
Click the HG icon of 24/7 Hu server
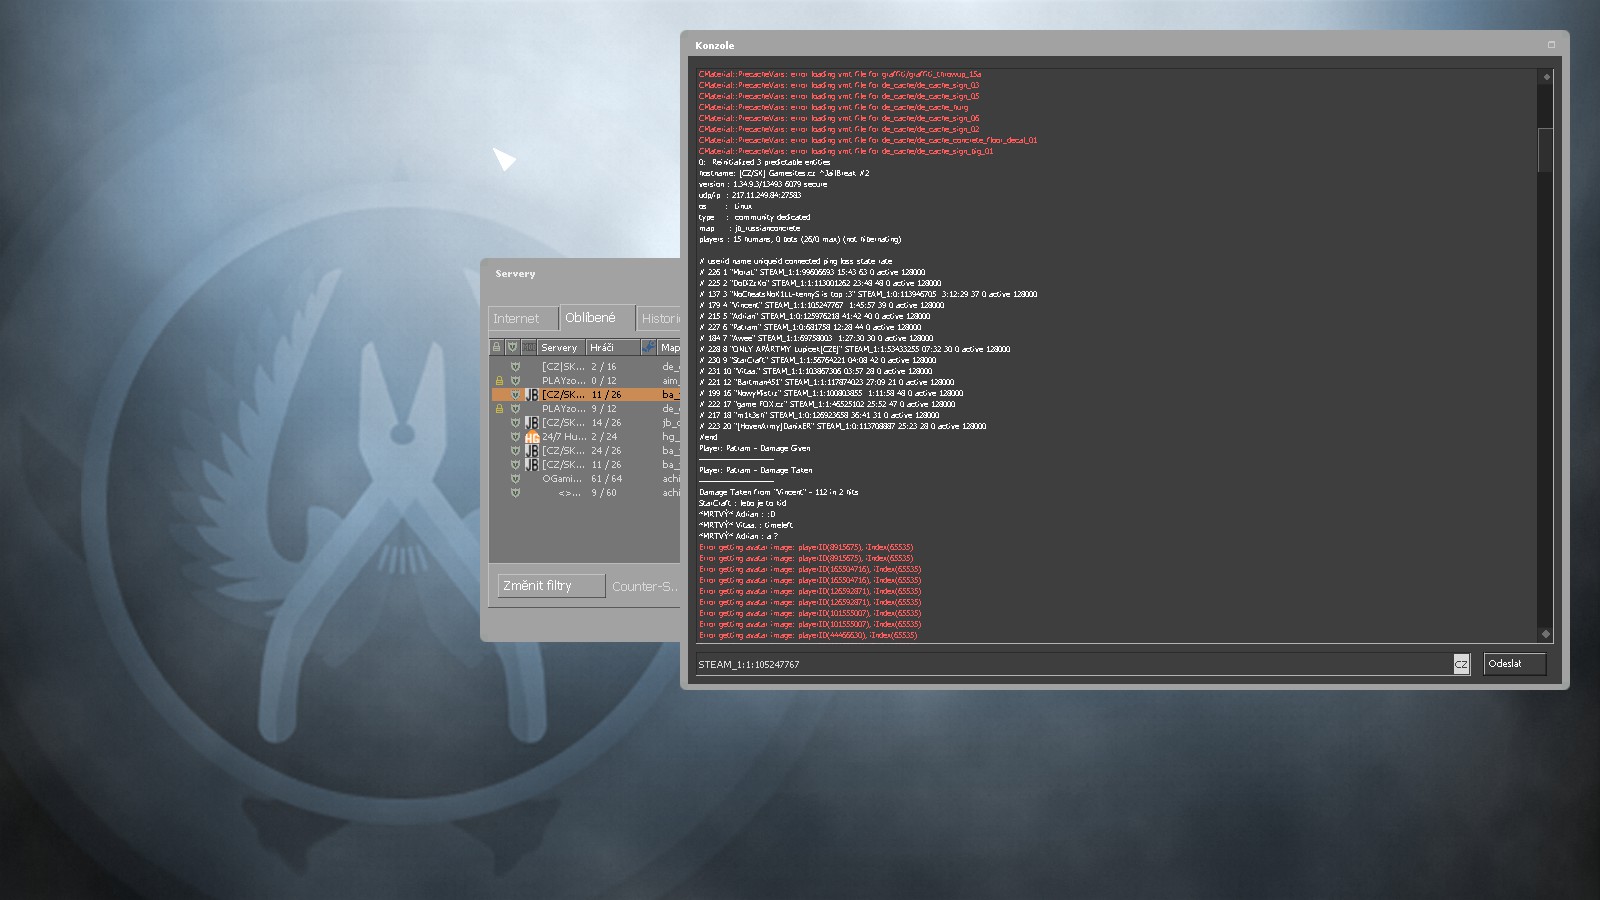click(532, 437)
